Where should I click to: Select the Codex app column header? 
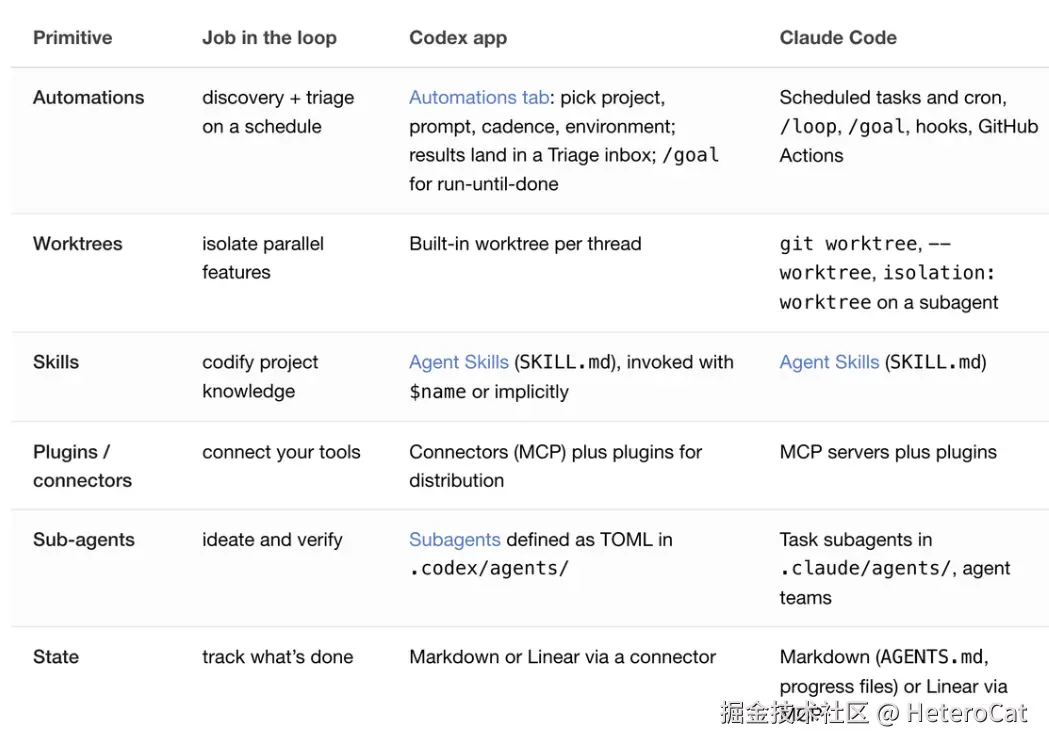pyautogui.click(x=458, y=37)
